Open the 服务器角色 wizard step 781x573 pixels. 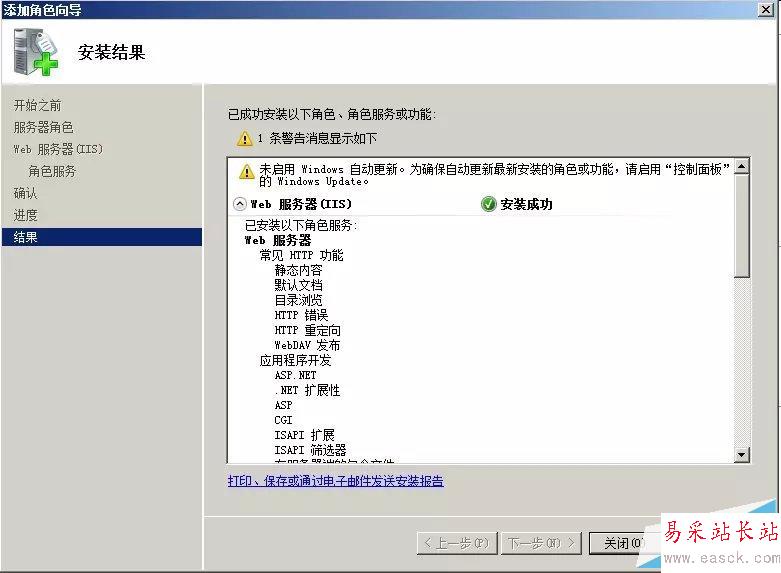(x=43, y=128)
